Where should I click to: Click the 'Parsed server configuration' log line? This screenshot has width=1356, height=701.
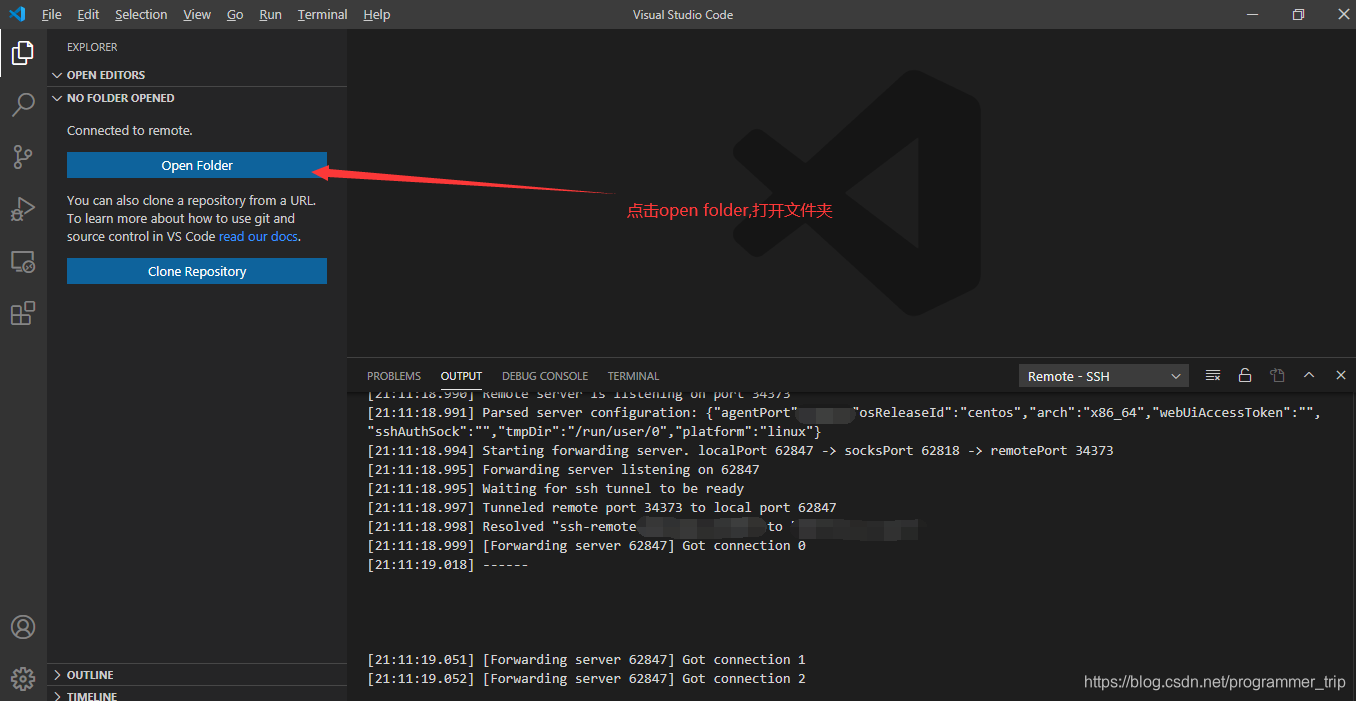(x=844, y=422)
